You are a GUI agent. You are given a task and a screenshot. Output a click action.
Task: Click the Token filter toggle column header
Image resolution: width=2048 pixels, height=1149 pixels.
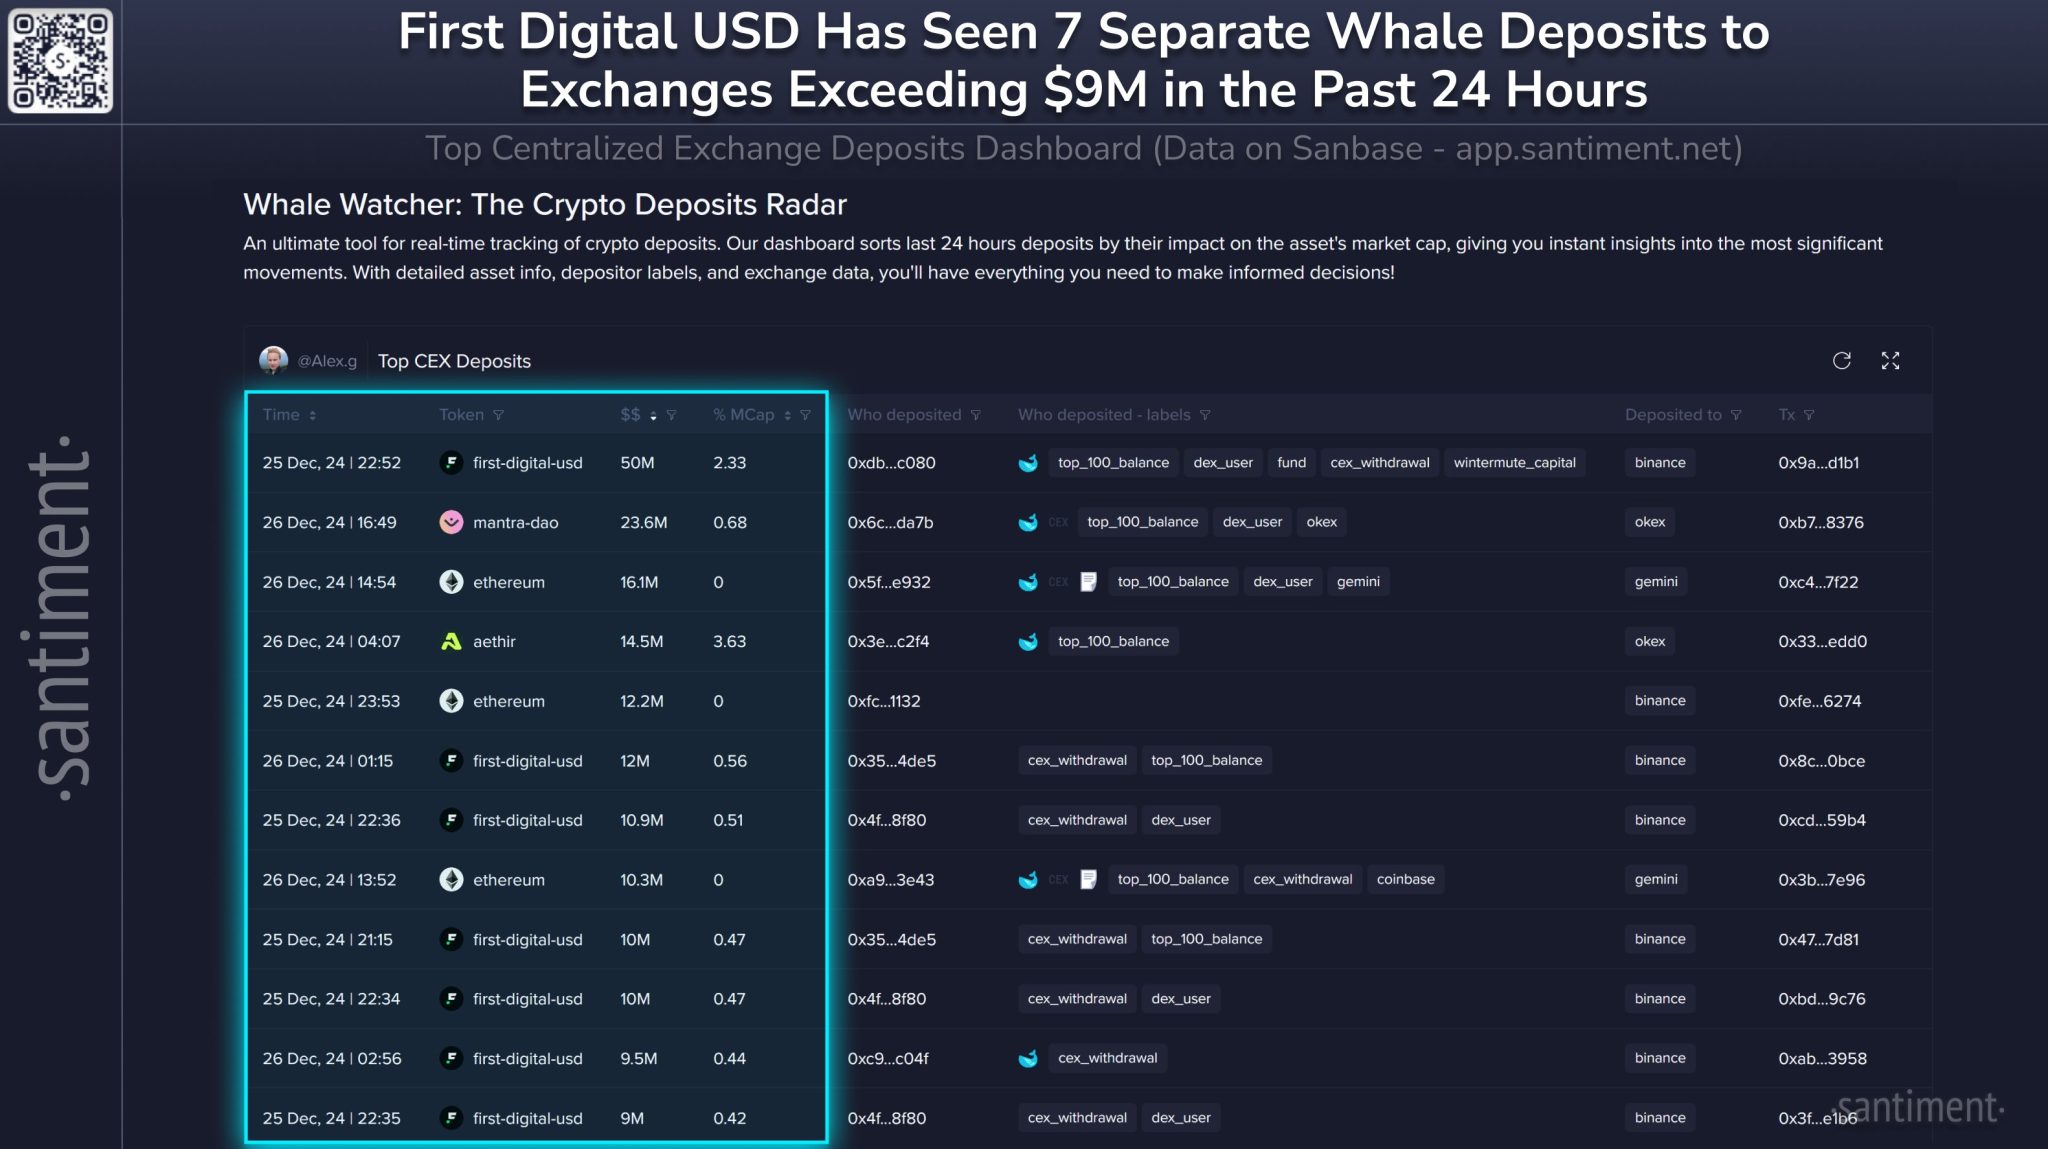pyautogui.click(x=497, y=415)
